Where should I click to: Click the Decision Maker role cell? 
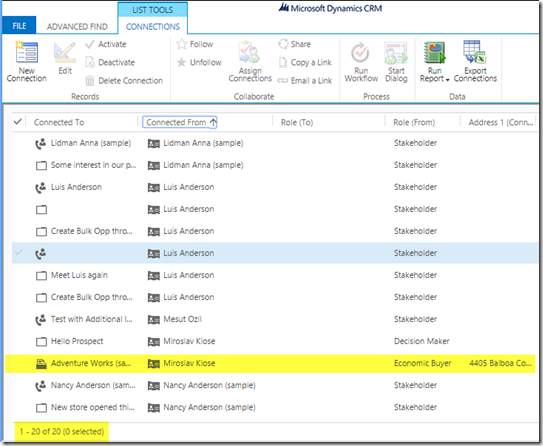pos(421,341)
